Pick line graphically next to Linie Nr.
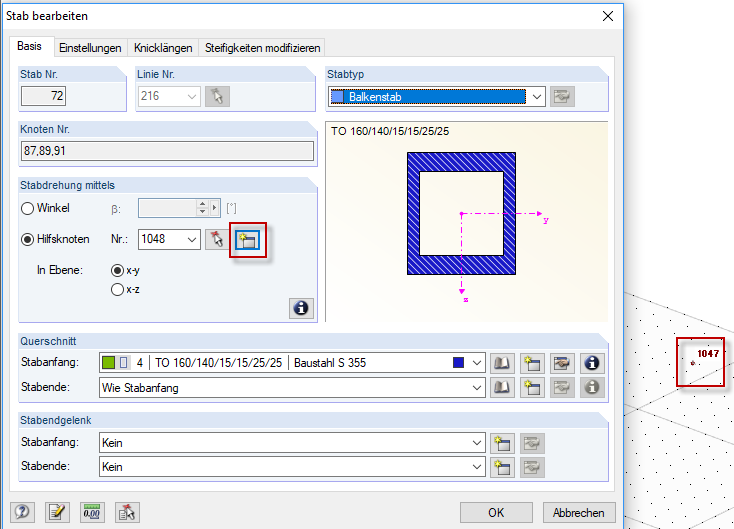The image size is (734, 529). [x=217, y=96]
